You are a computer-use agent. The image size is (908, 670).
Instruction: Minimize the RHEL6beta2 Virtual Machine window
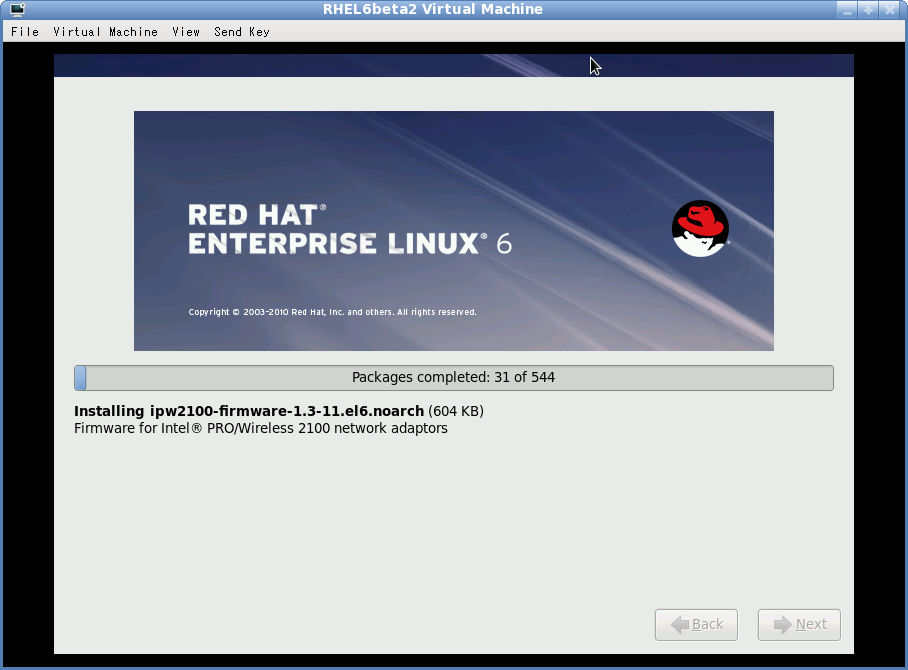pos(847,10)
